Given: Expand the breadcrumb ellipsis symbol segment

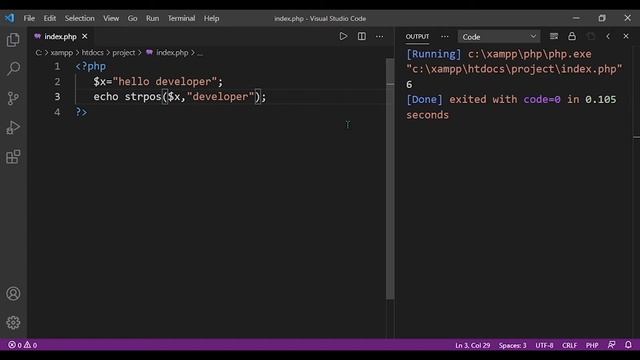Looking at the screenshot, I should 200,53.
